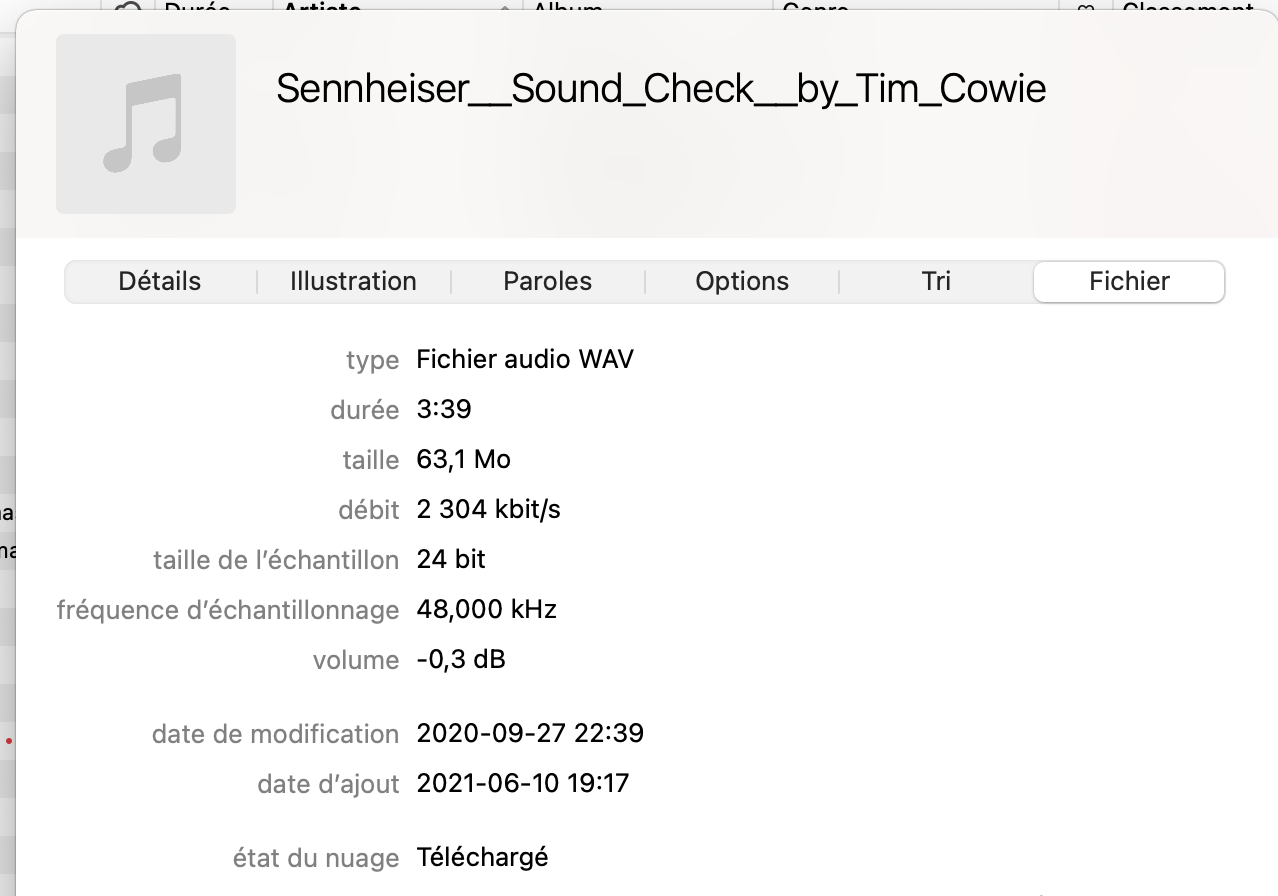Click the Artiste column sort arrow

pyautogui.click(x=505, y=8)
